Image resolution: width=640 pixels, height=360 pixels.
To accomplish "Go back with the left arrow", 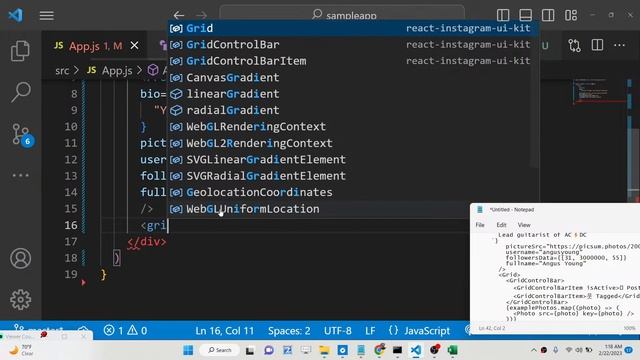I will tap(179, 16).
